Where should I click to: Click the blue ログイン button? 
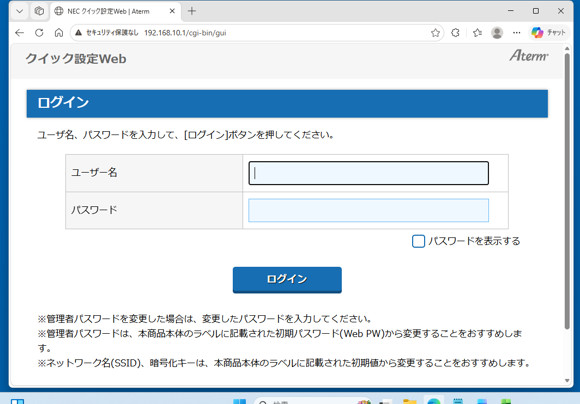click(287, 280)
